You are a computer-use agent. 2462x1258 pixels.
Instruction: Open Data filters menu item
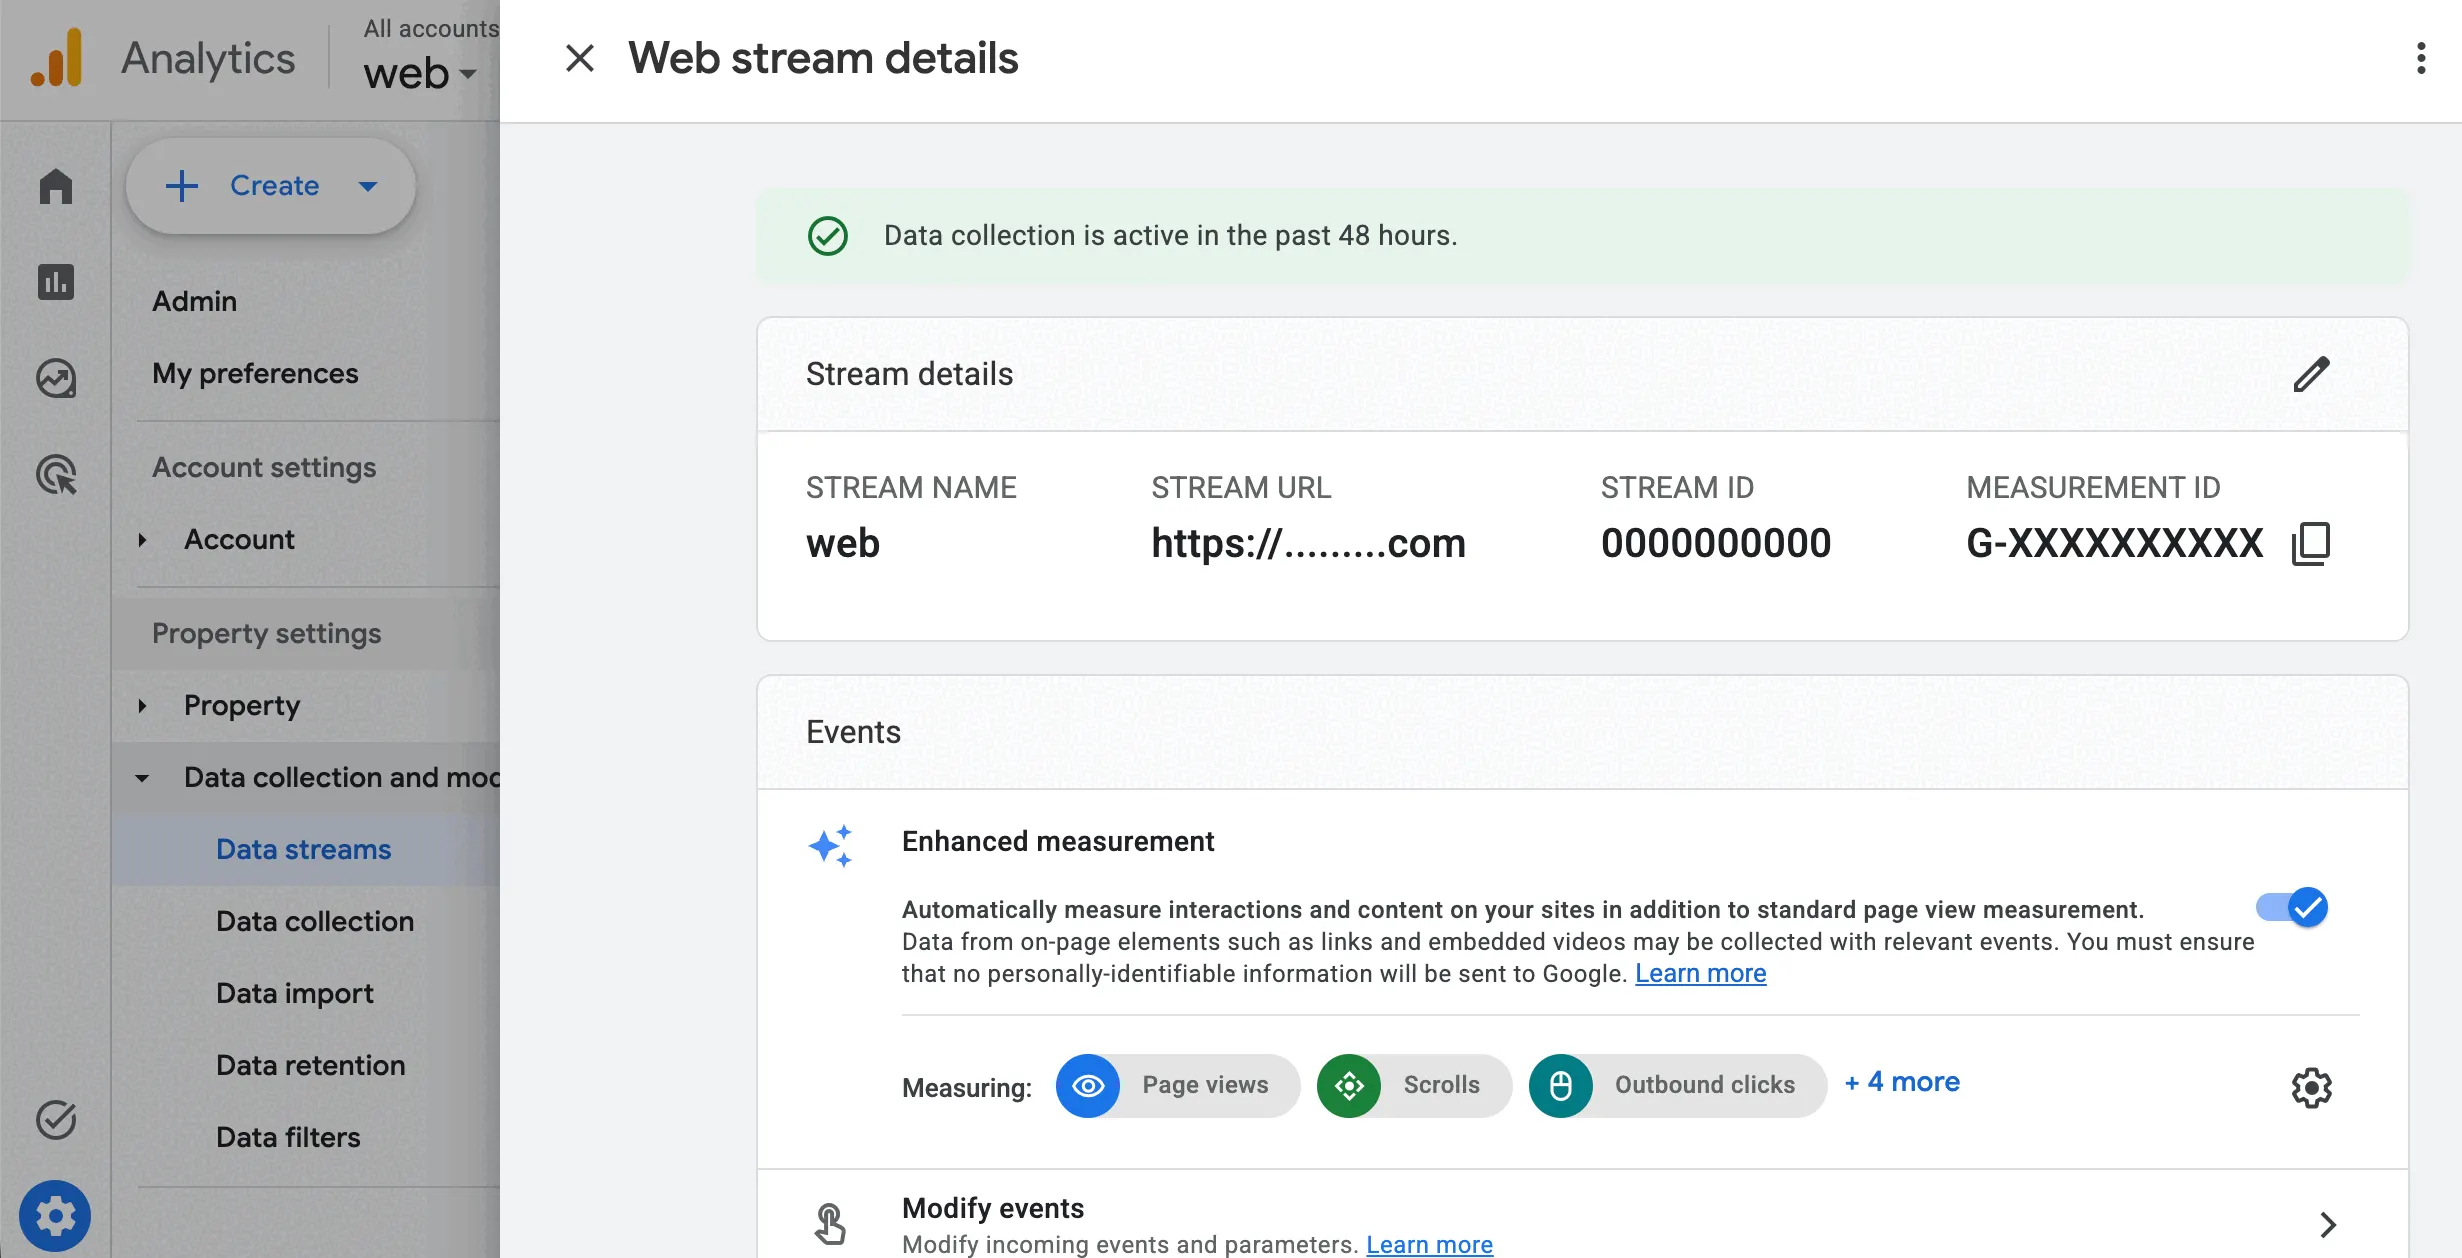(288, 1137)
